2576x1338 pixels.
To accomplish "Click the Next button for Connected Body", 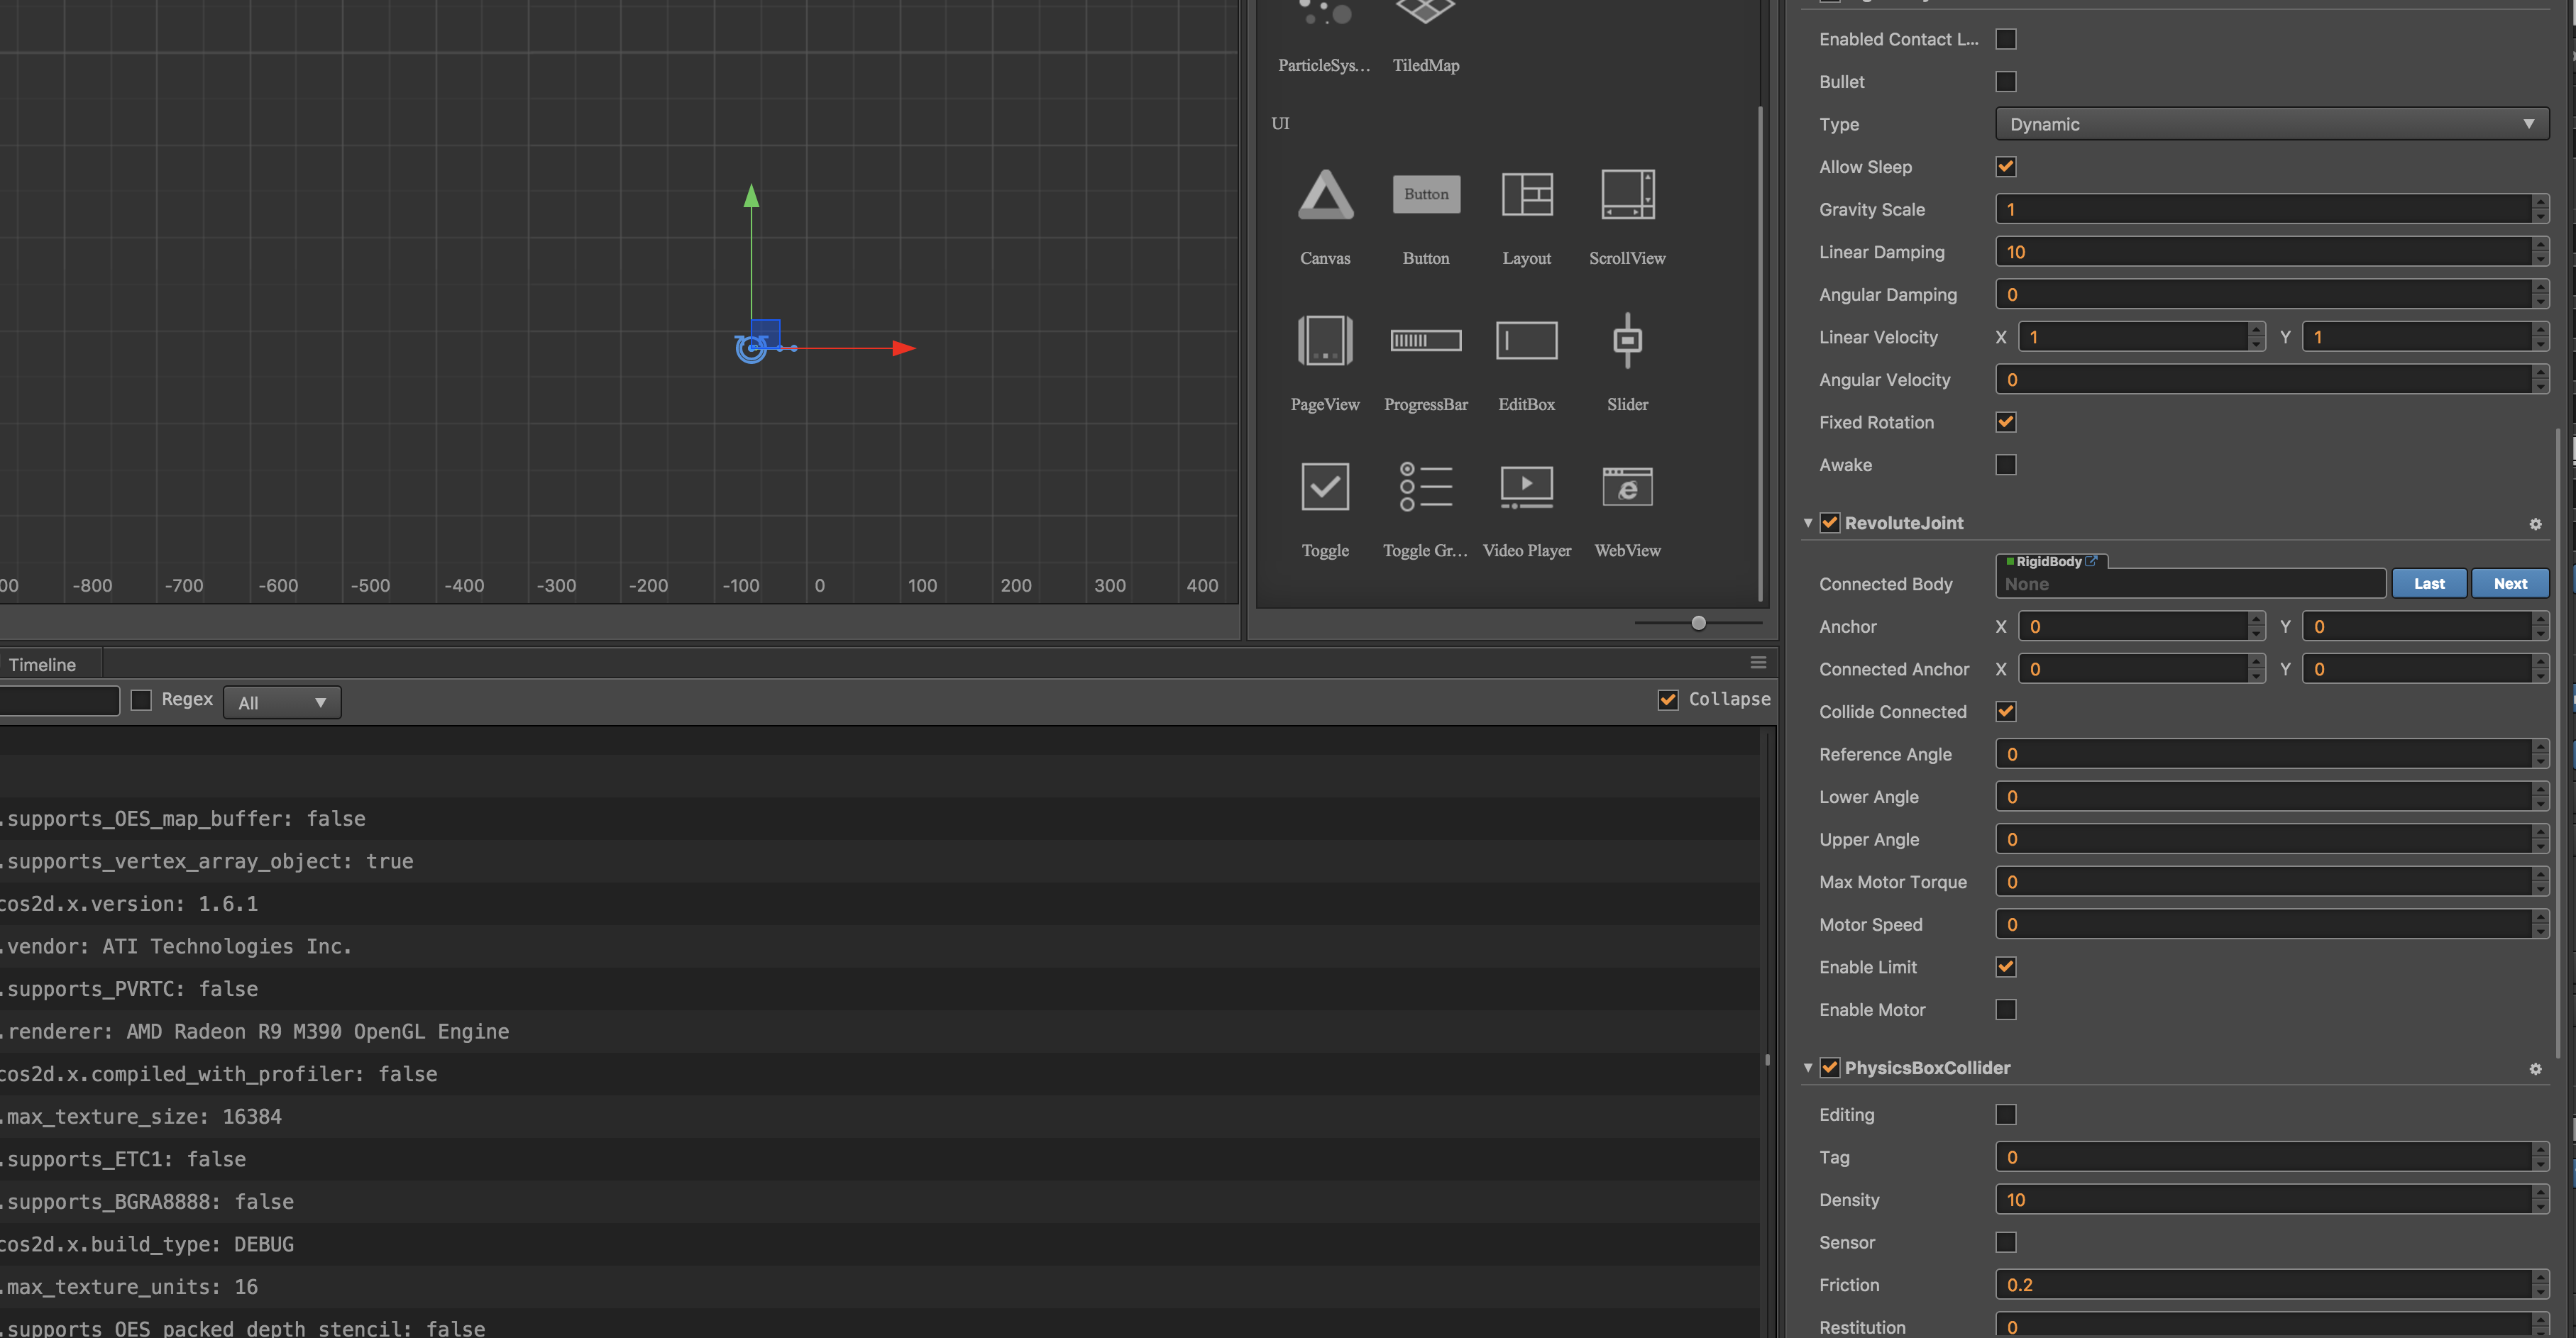I will [2509, 584].
